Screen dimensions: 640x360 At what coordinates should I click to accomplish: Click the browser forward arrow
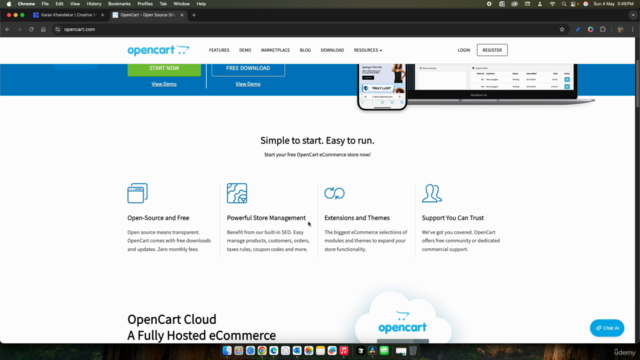pyautogui.click(x=19, y=29)
